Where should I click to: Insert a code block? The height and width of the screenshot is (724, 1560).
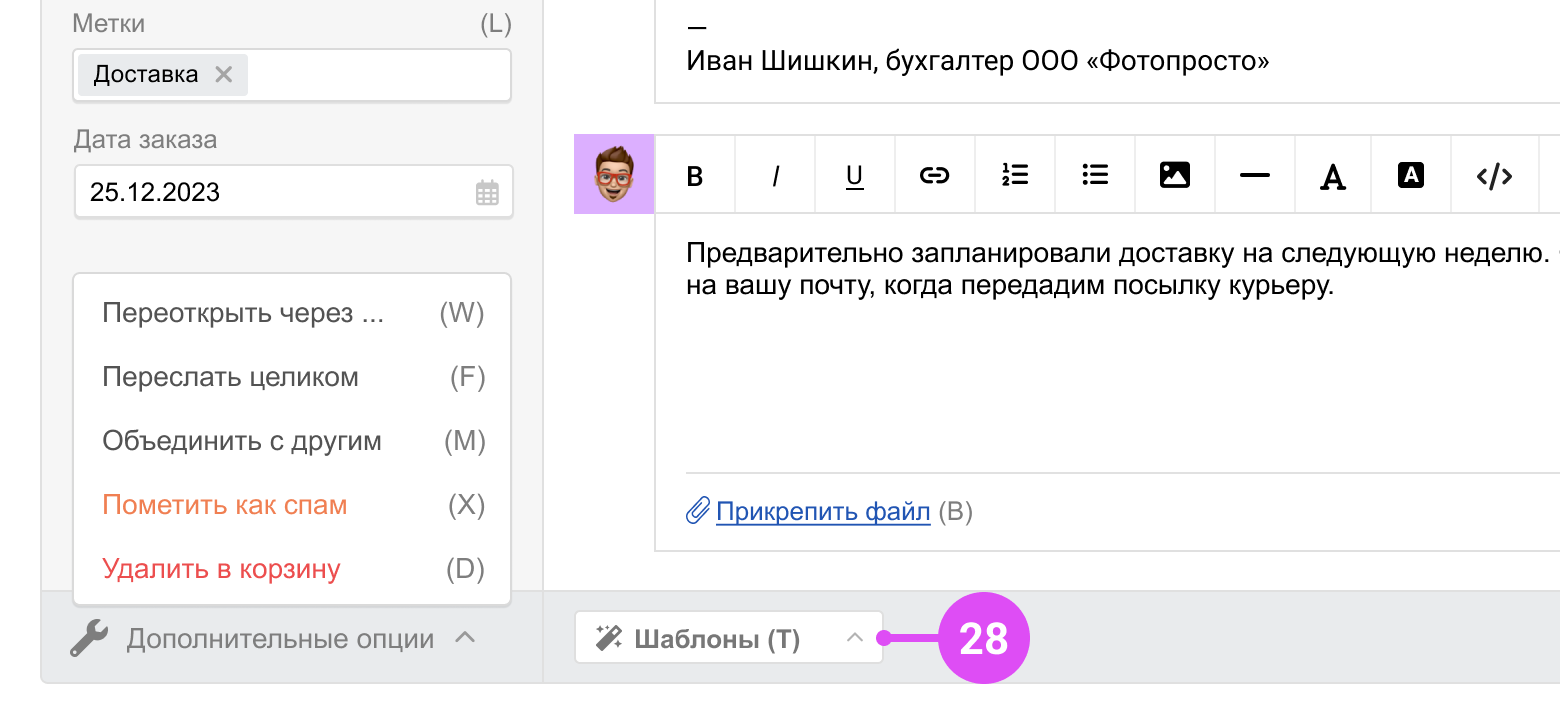tap(1494, 176)
